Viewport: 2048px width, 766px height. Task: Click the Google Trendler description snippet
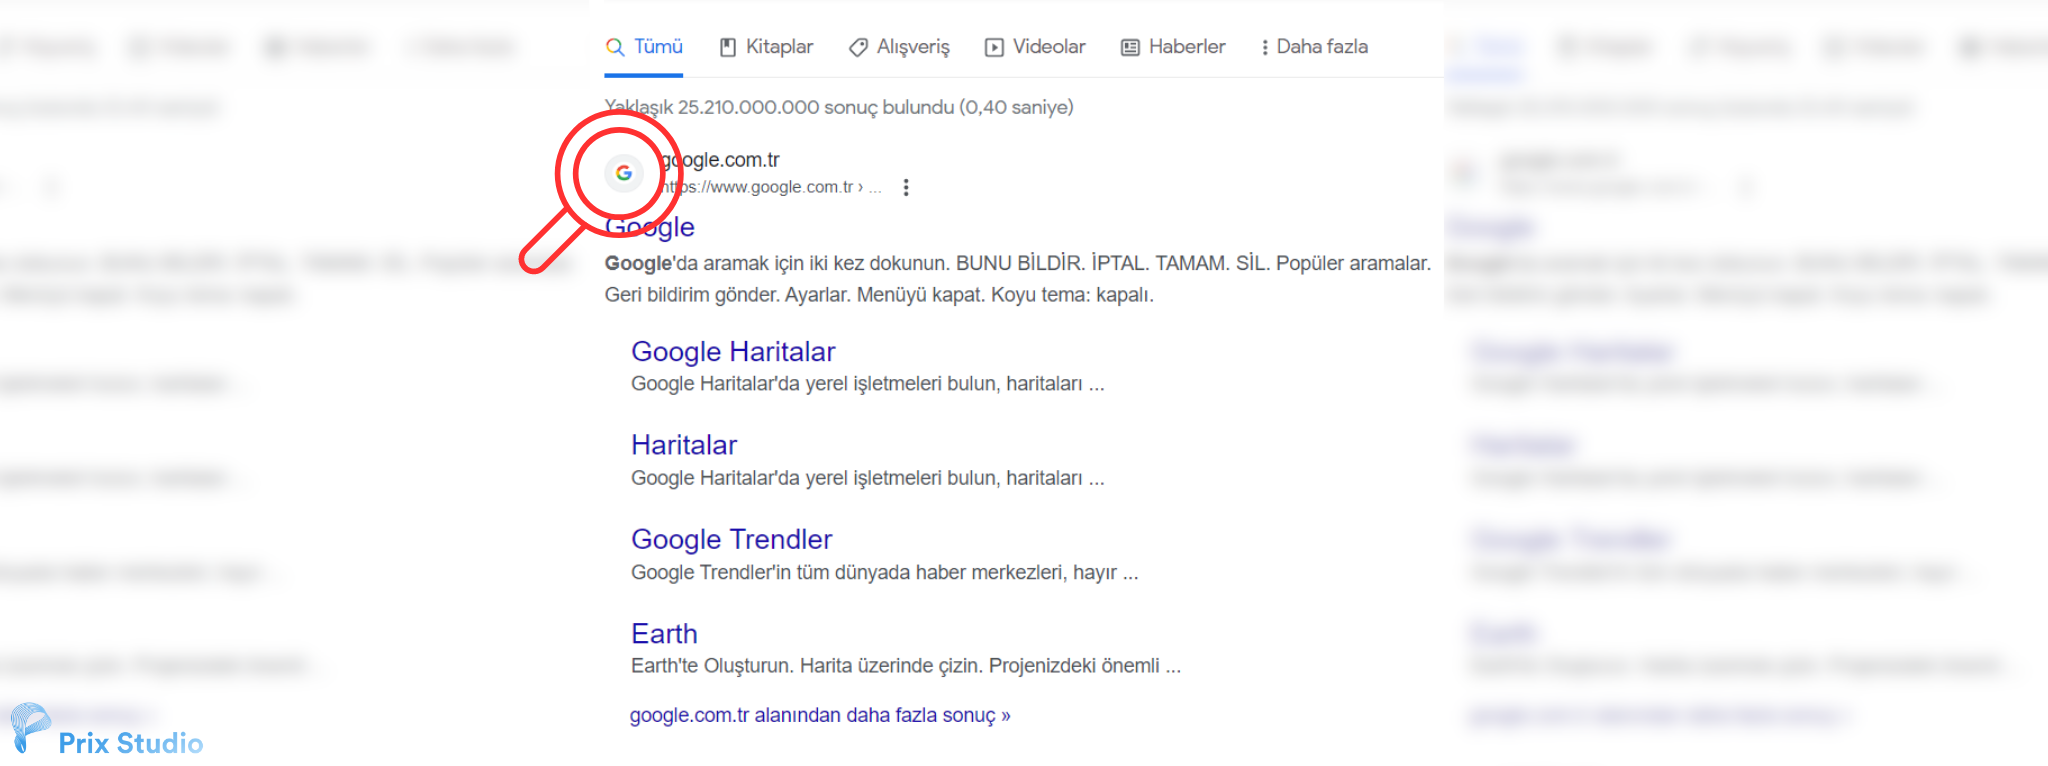[x=885, y=572]
